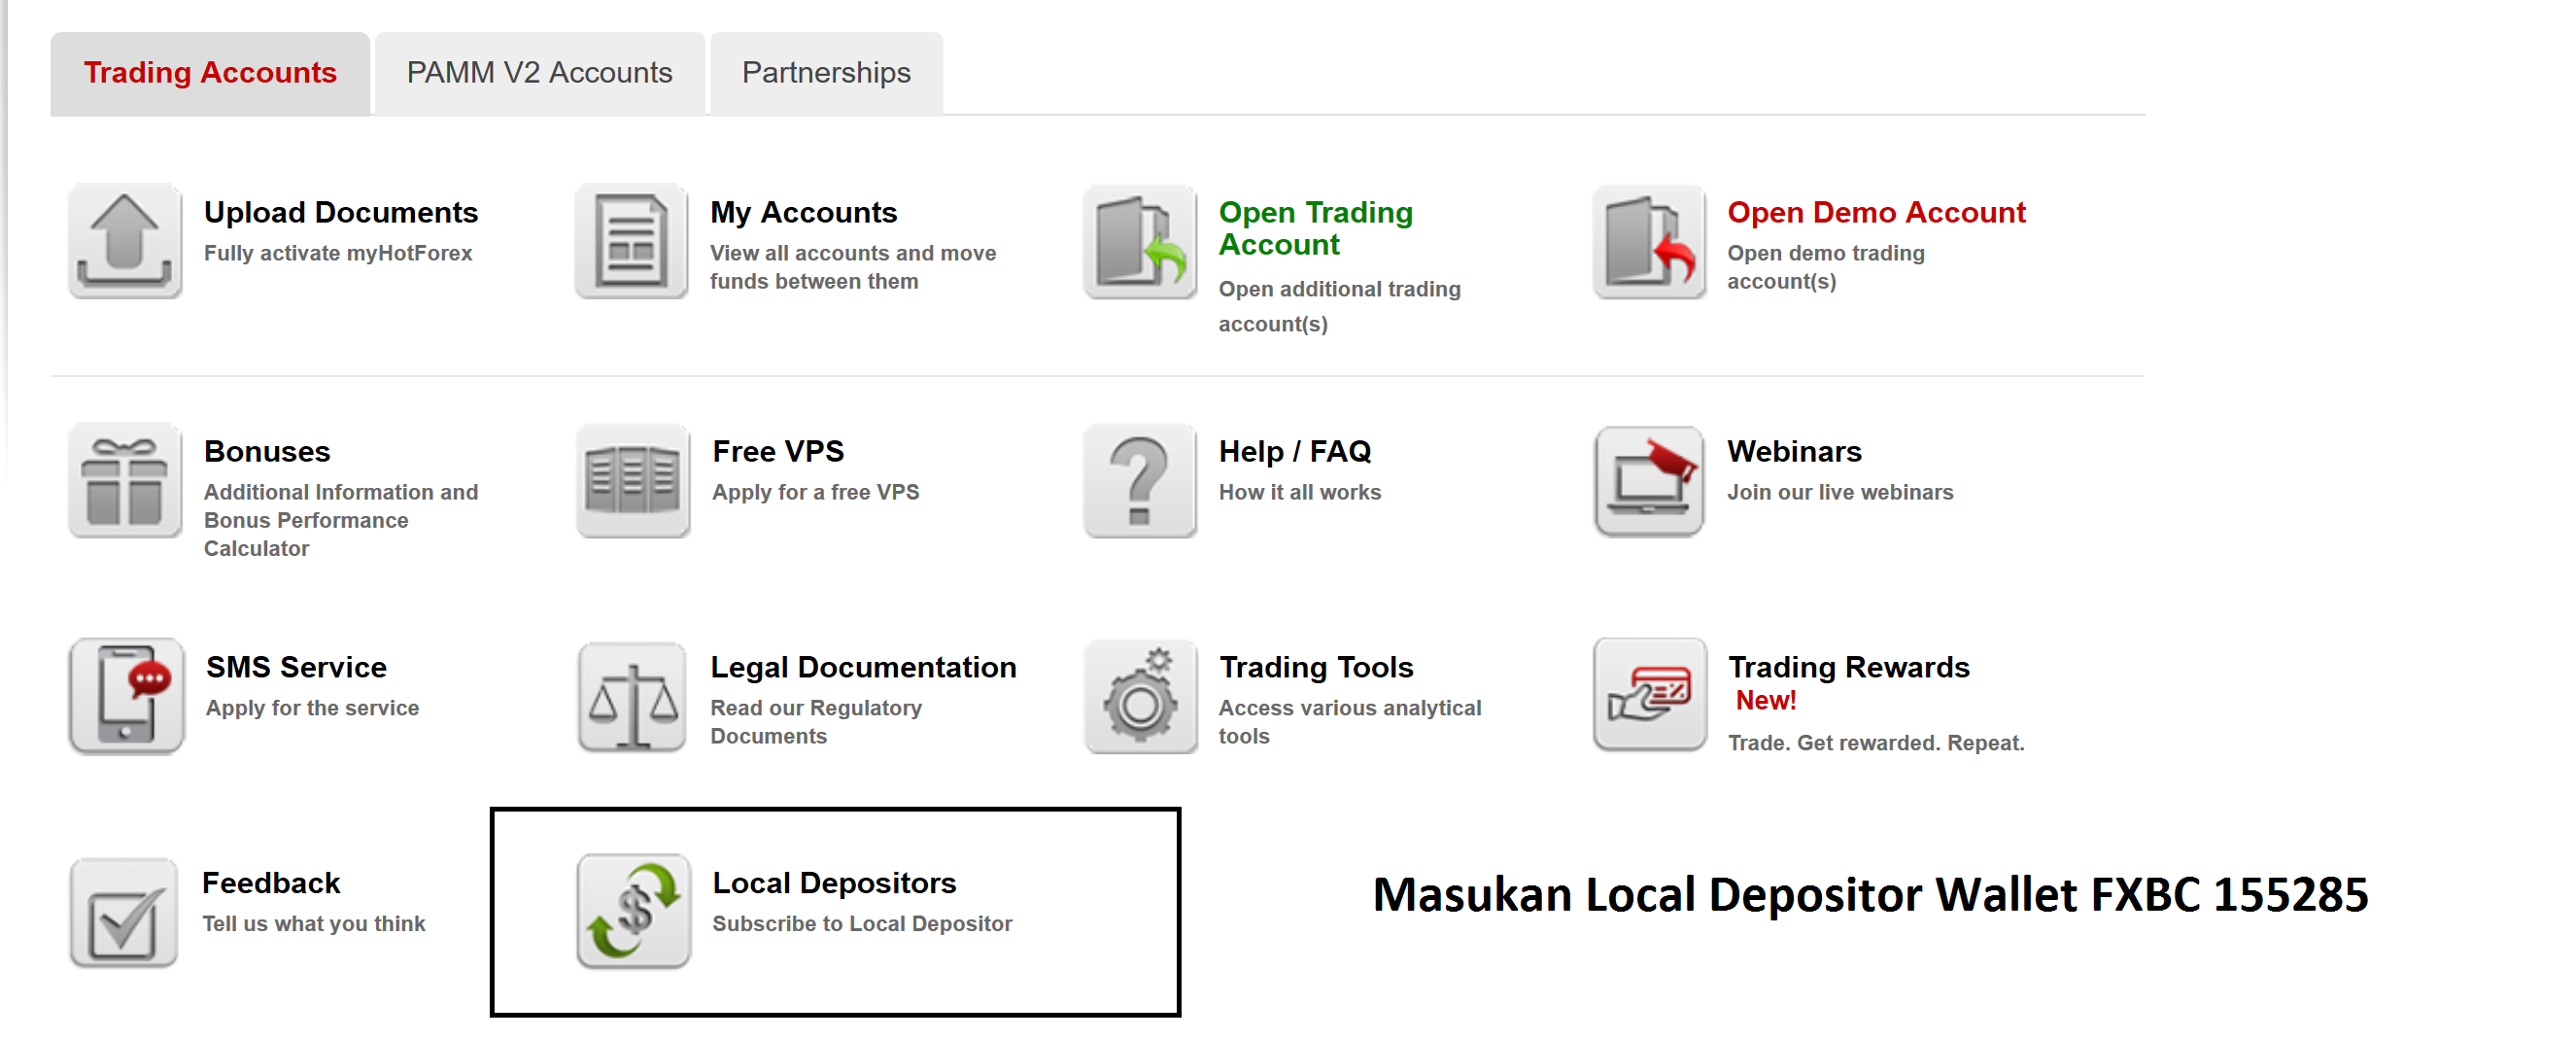Screen dimensions: 2576x1039
Task: Click the Local Depositors dollar icon
Action: (633, 911)
